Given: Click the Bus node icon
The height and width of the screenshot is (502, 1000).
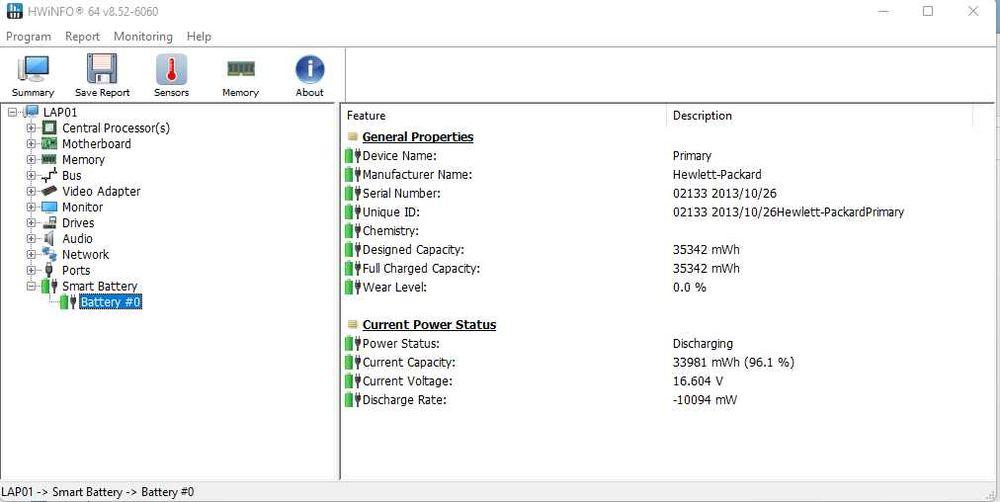Looking at the screenshot, I should [49, 175].
